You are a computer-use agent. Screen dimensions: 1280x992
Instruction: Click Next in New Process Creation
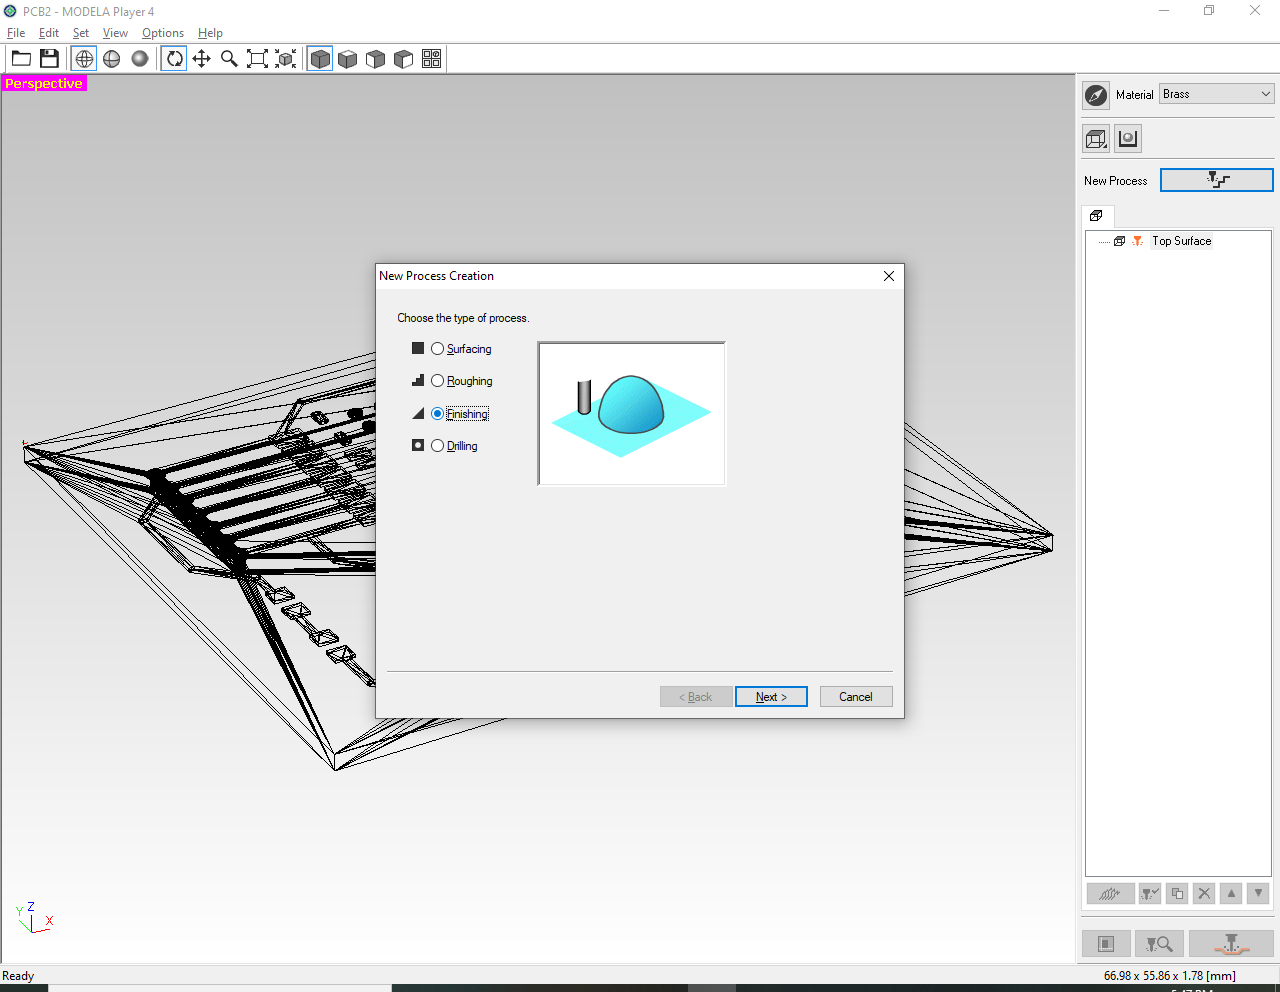tap(771, 696)
